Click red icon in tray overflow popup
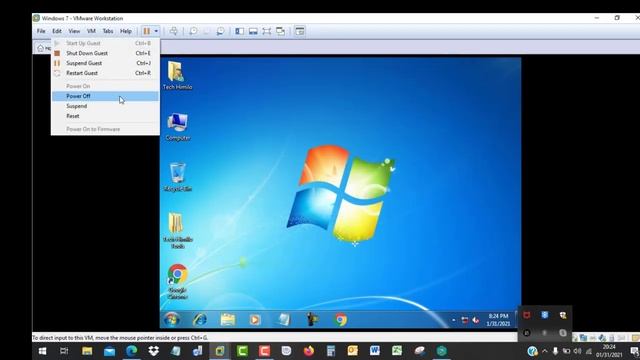The width and height of the screenshot is (640, 360). tap(527, 315)
